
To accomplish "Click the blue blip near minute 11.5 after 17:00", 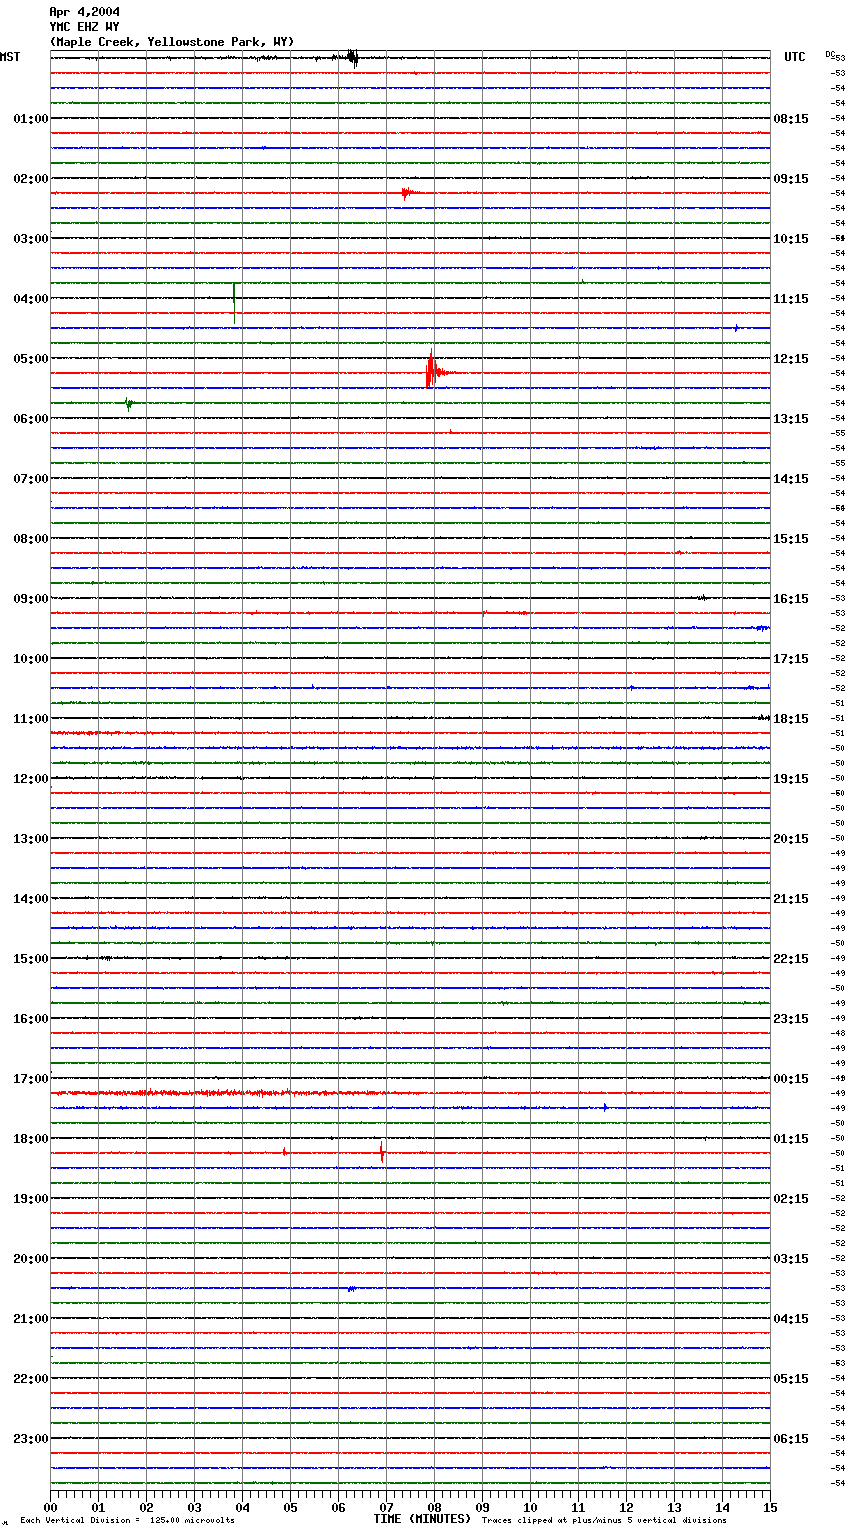I will coord(606,1107).
